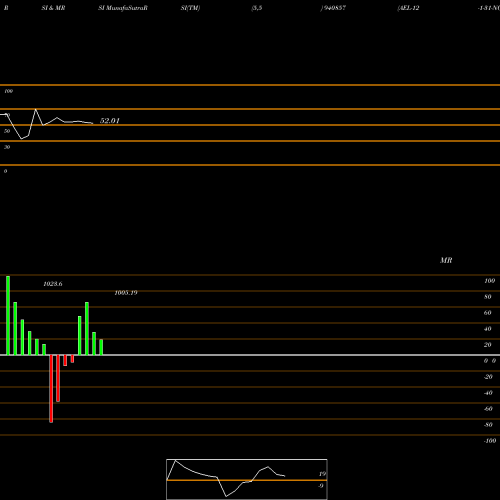Click the 80 label on the MR axis

487,297
